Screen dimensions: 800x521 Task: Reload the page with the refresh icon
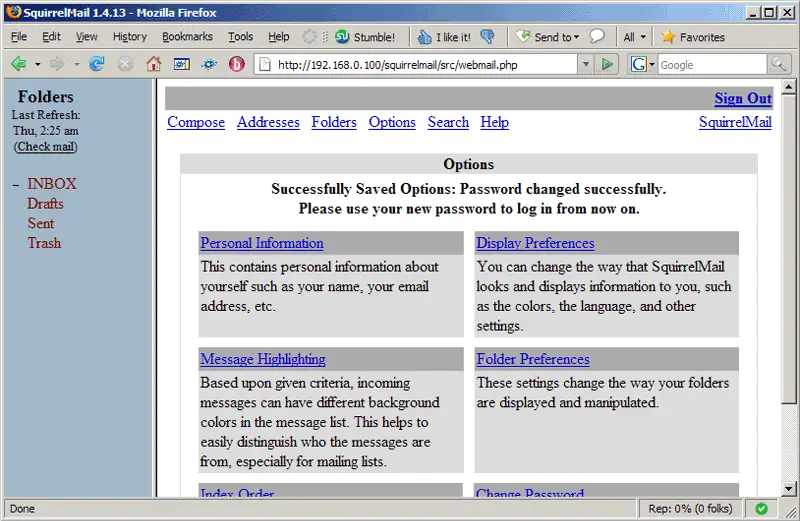pos(96,64)
